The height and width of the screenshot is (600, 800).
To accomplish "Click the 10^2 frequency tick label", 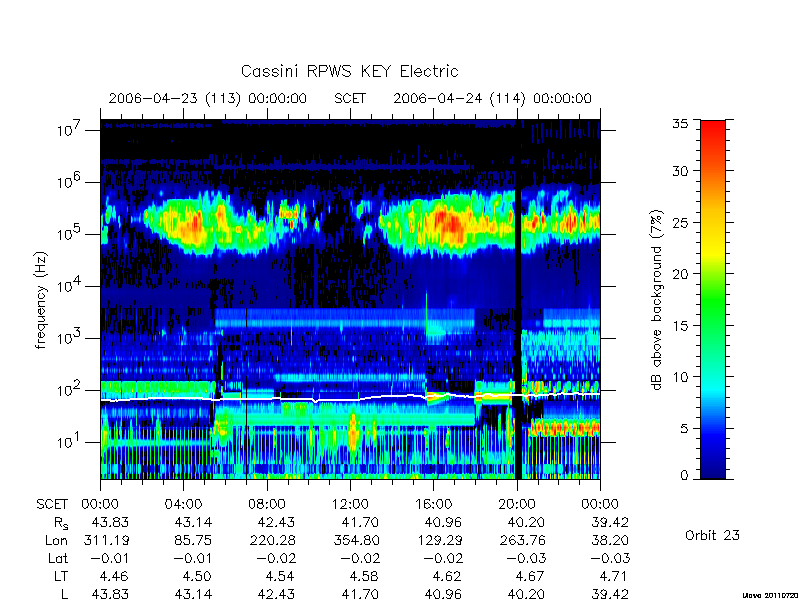I will pos(69,389).
